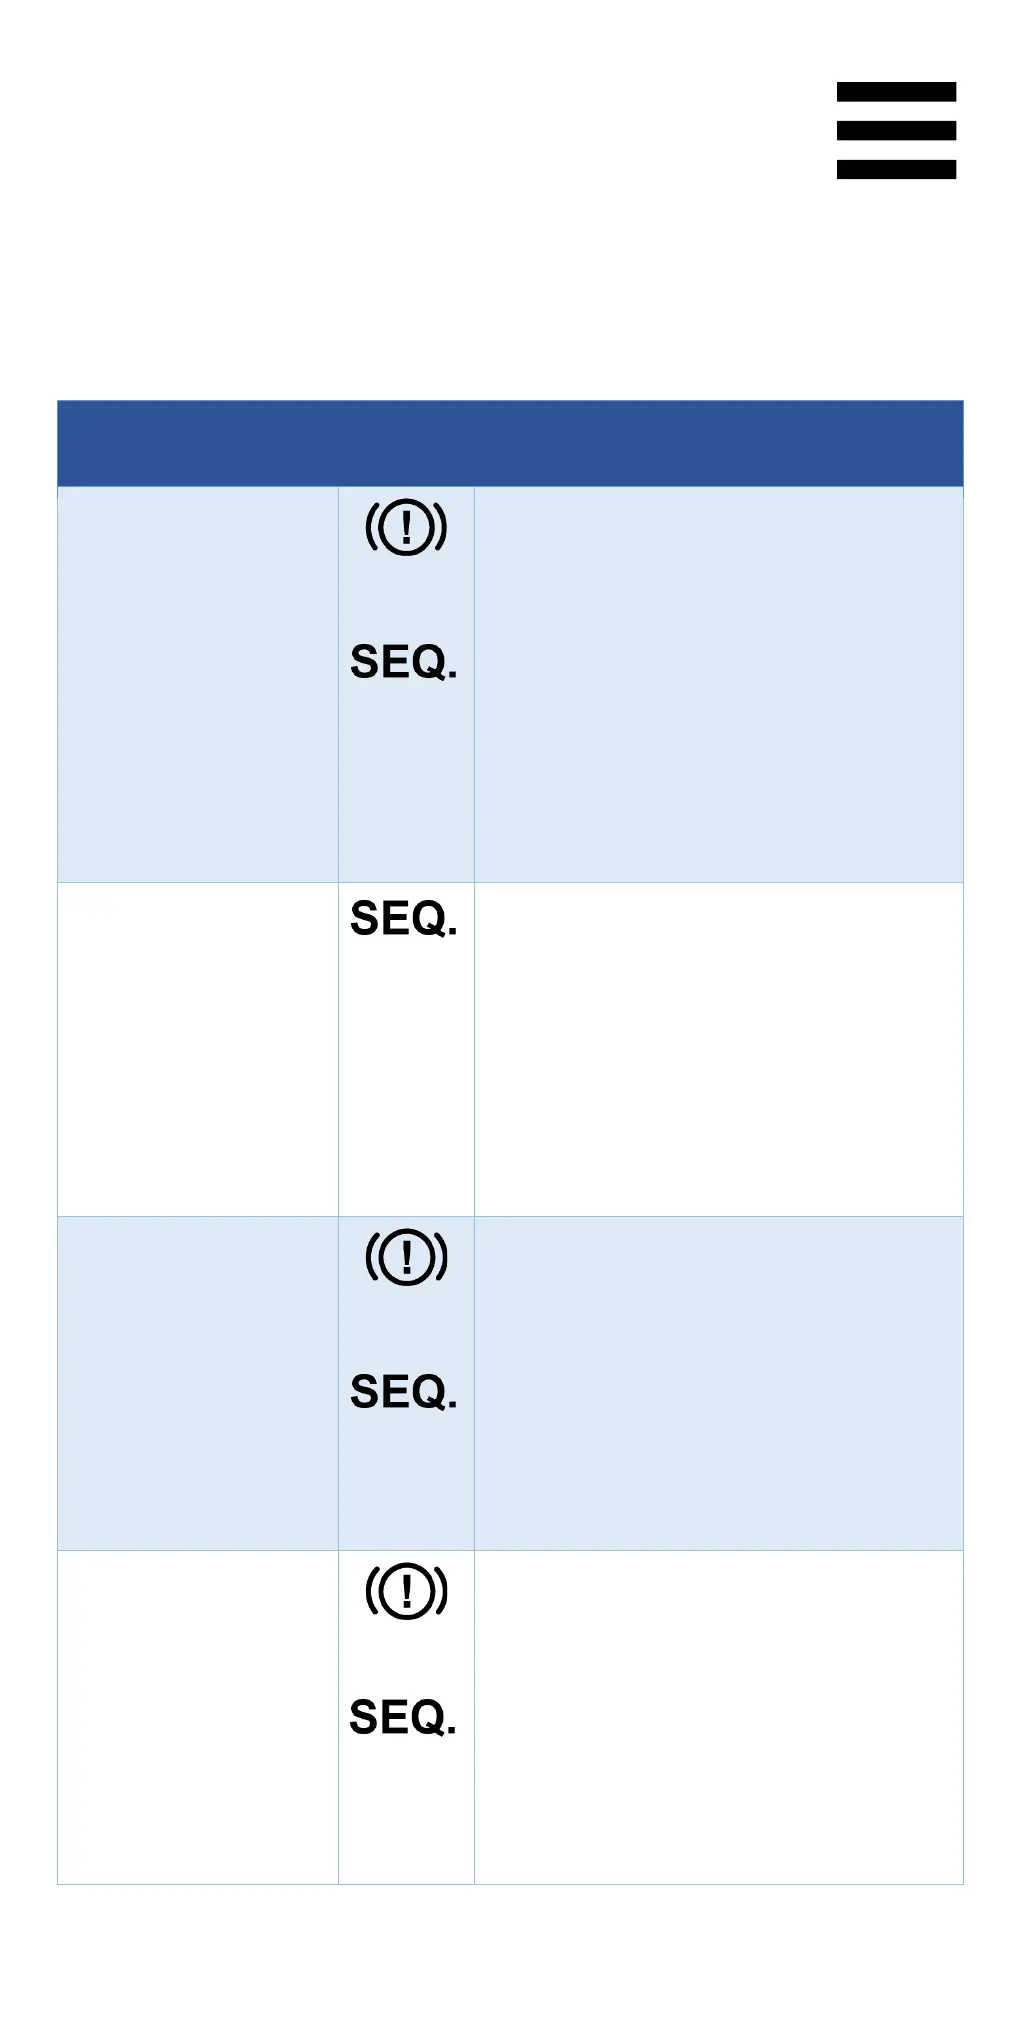
Task: Select the SEQ. label in first row
Action: click(x=404, y=662)
